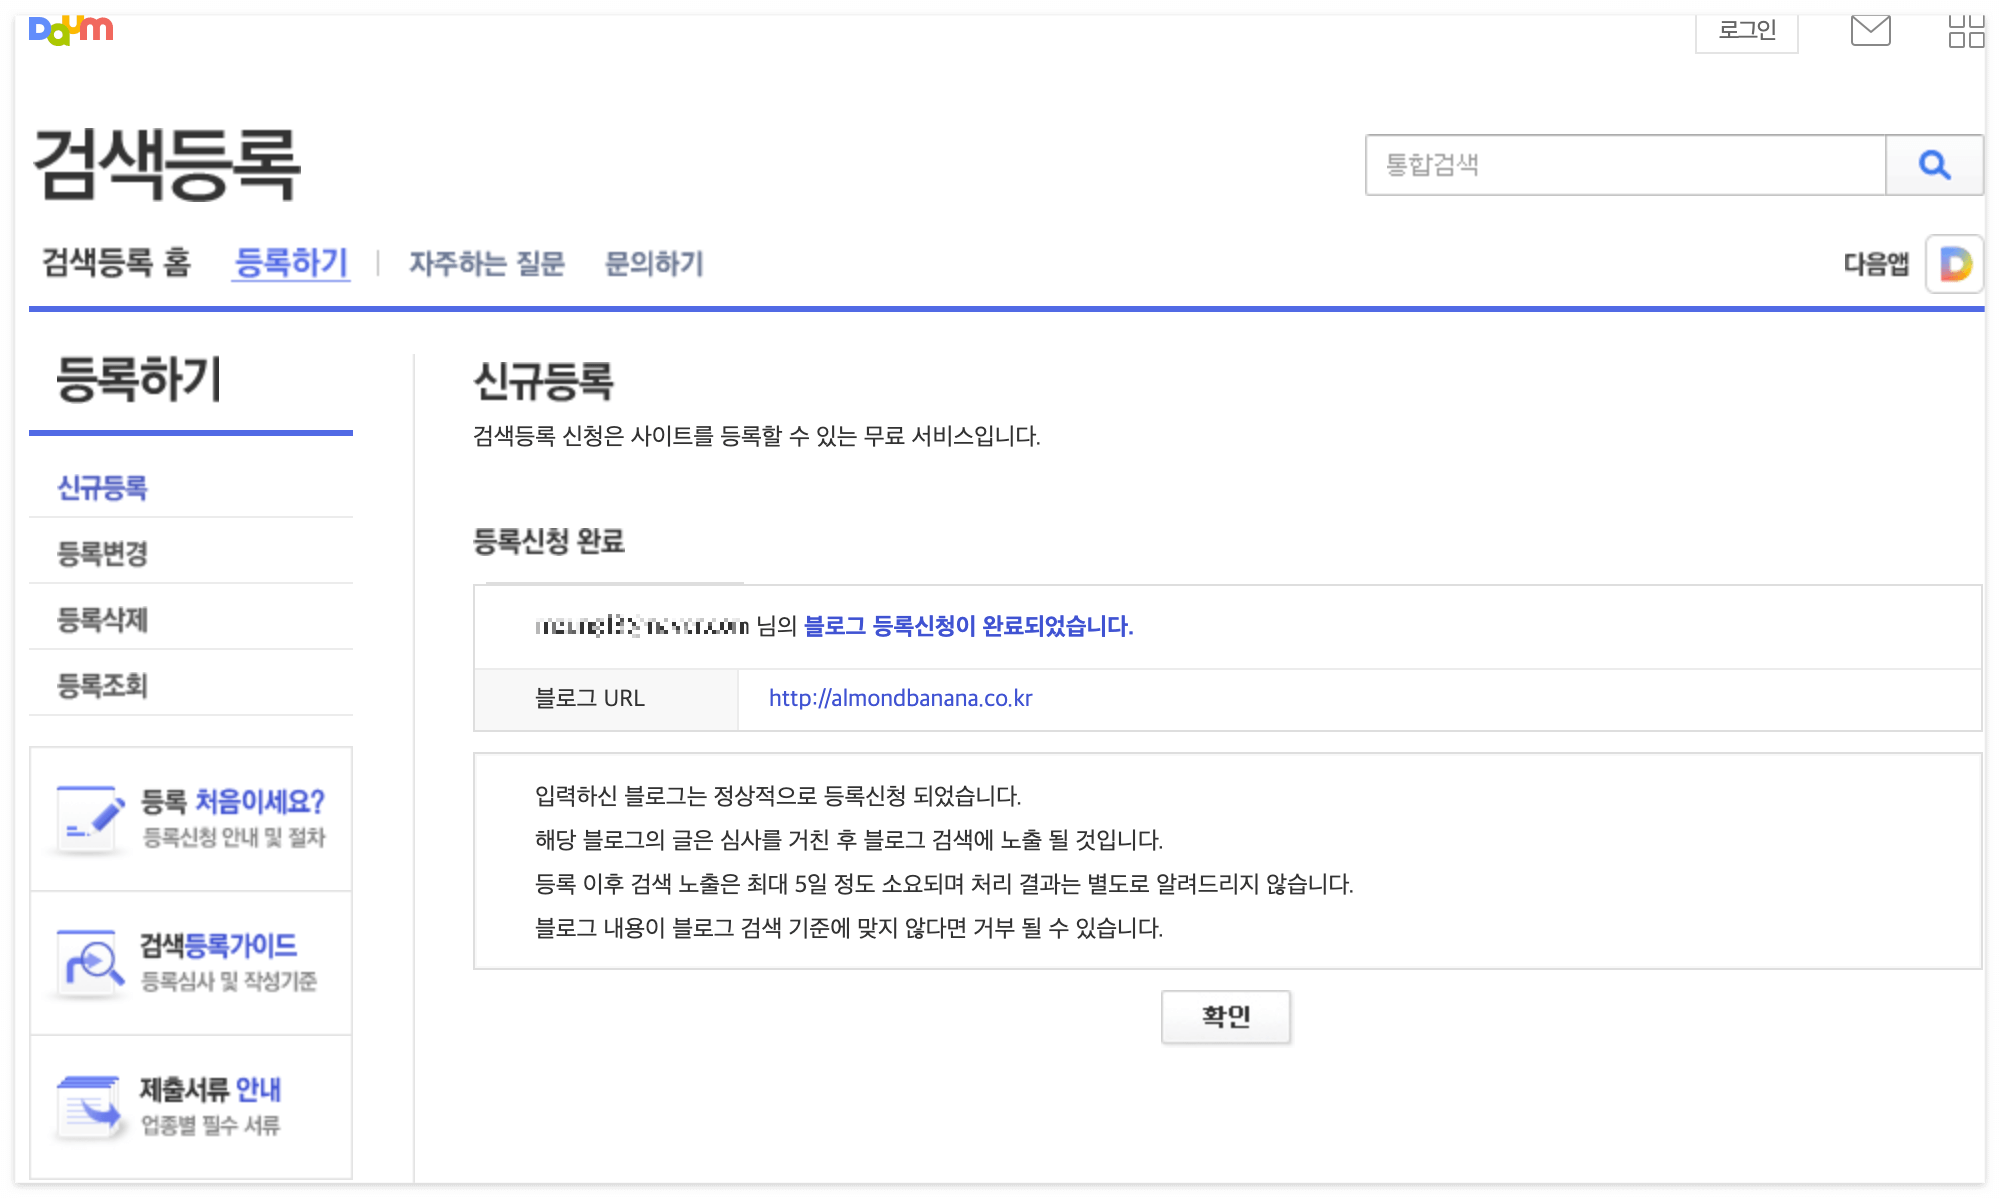The height and width of the screenshot is (1198, 2000).
Task: Switch to the 검색등록 홈 tab
Action: pos(118,263)
